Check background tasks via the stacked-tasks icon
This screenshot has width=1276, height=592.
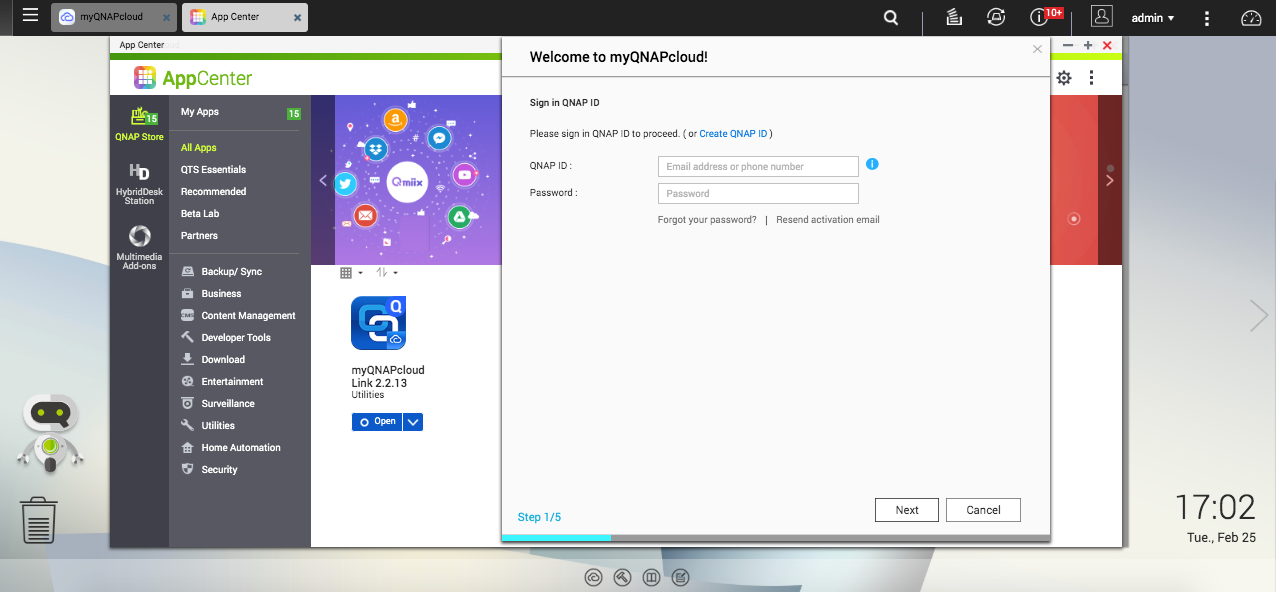coord(952,17)
